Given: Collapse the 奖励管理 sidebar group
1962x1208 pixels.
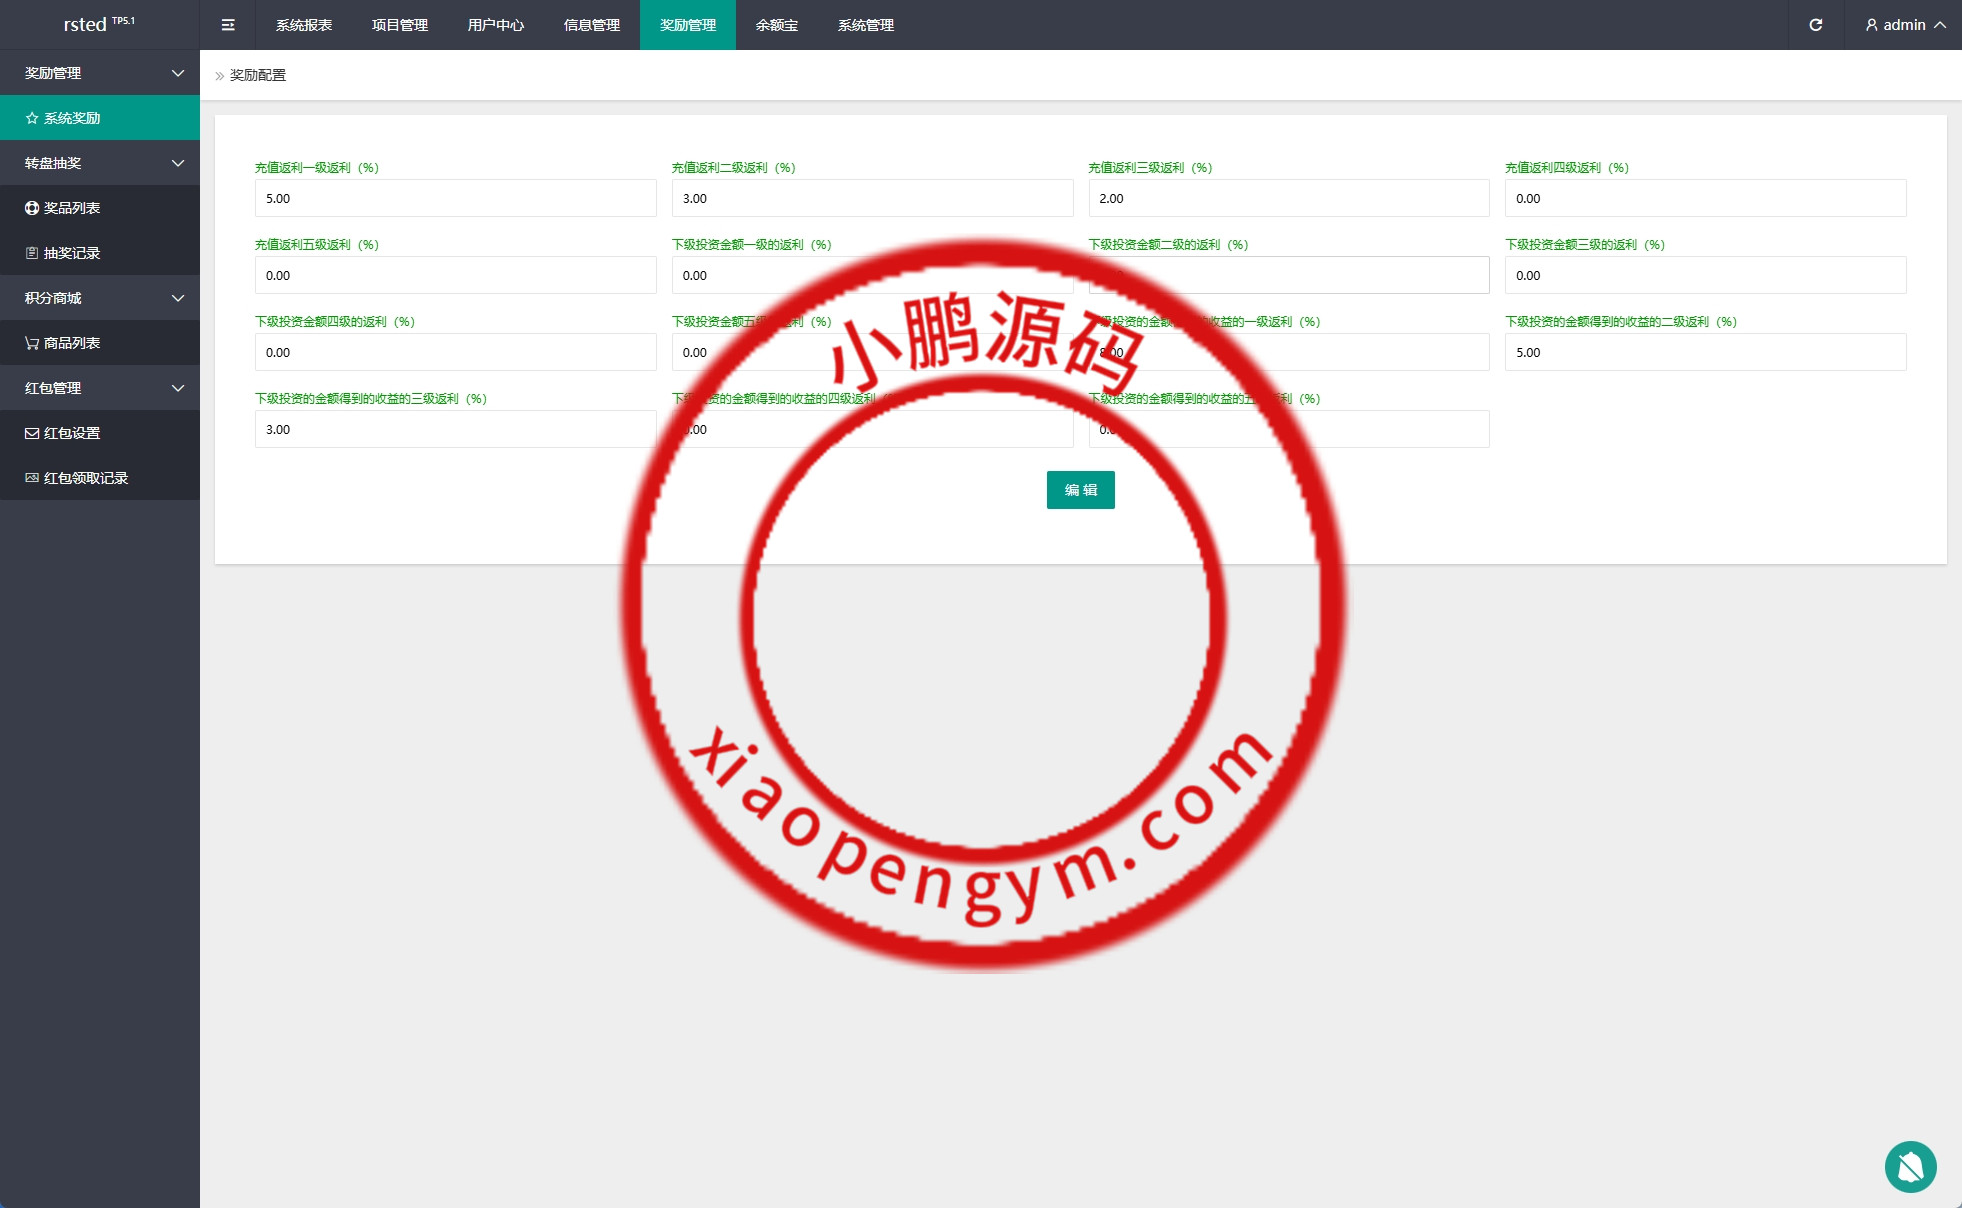Looking at the screenshot, I should pyautogui.click(x=100, y=73).
